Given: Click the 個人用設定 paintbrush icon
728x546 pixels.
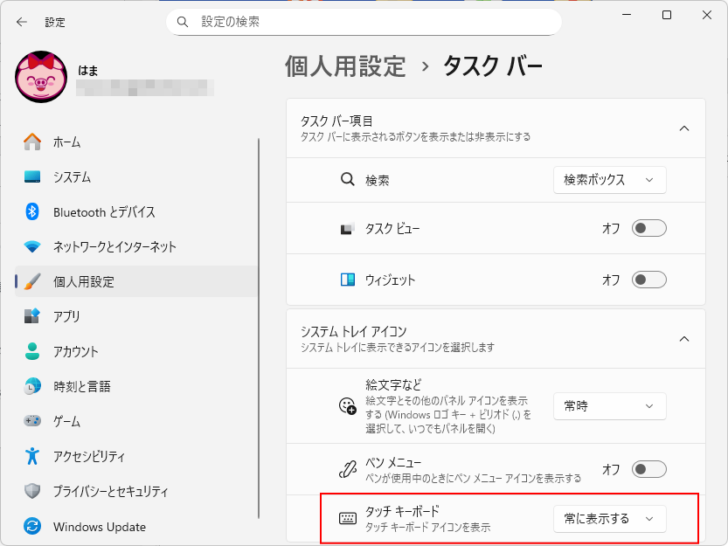Looking at the screenshot, I should pos(32,281).
